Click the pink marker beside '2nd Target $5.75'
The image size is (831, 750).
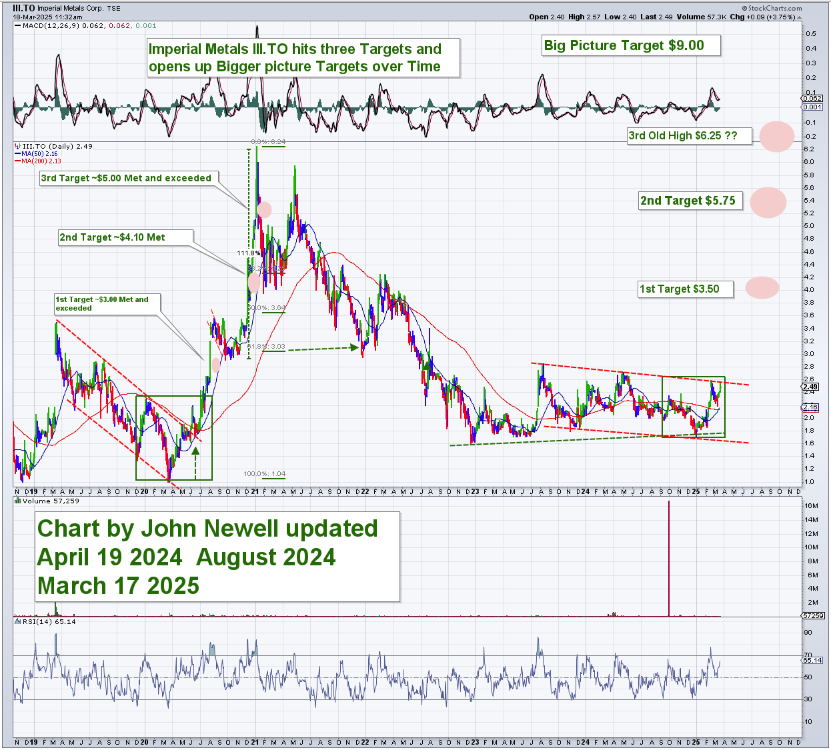pyautogui.click(x=767, y=202)
